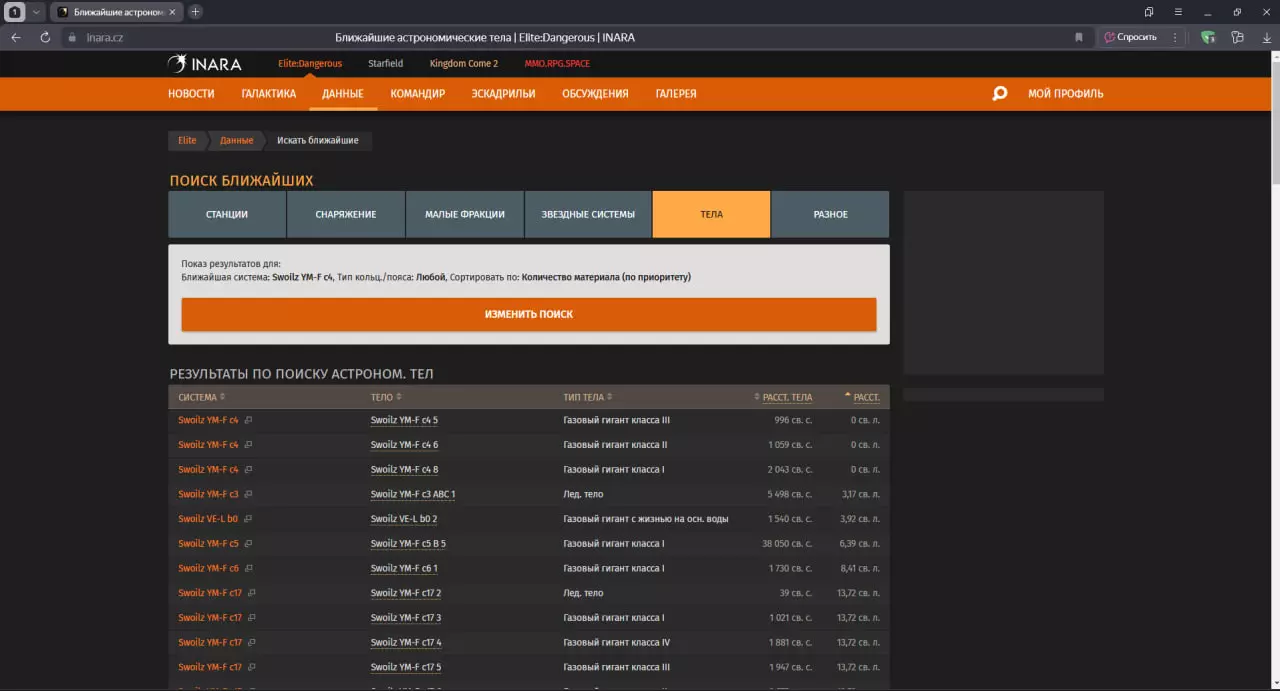
Task: Open browser downloads arrow icon
Action: click(x=1265, y=37)
